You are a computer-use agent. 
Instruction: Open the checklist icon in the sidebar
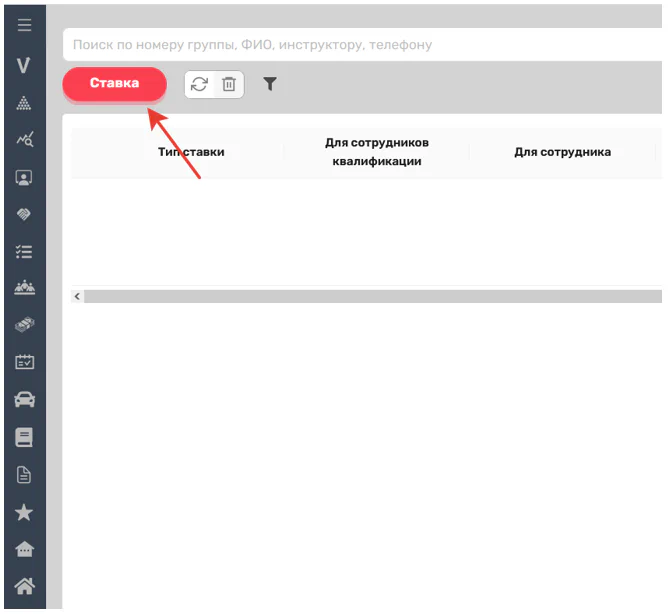click(x=24, y=252)
